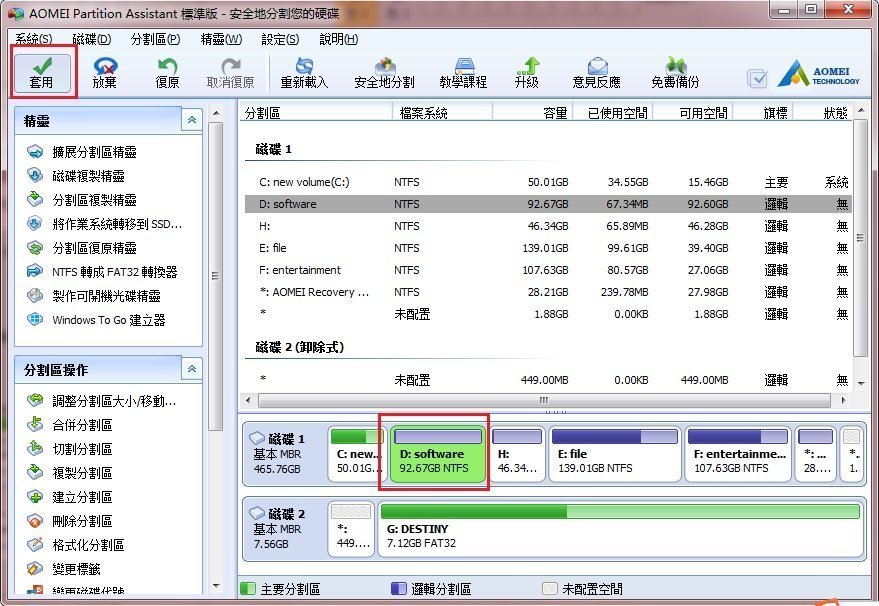Sort by 分割區 column header
Screen dimensions: 879x606
[316, 113]
